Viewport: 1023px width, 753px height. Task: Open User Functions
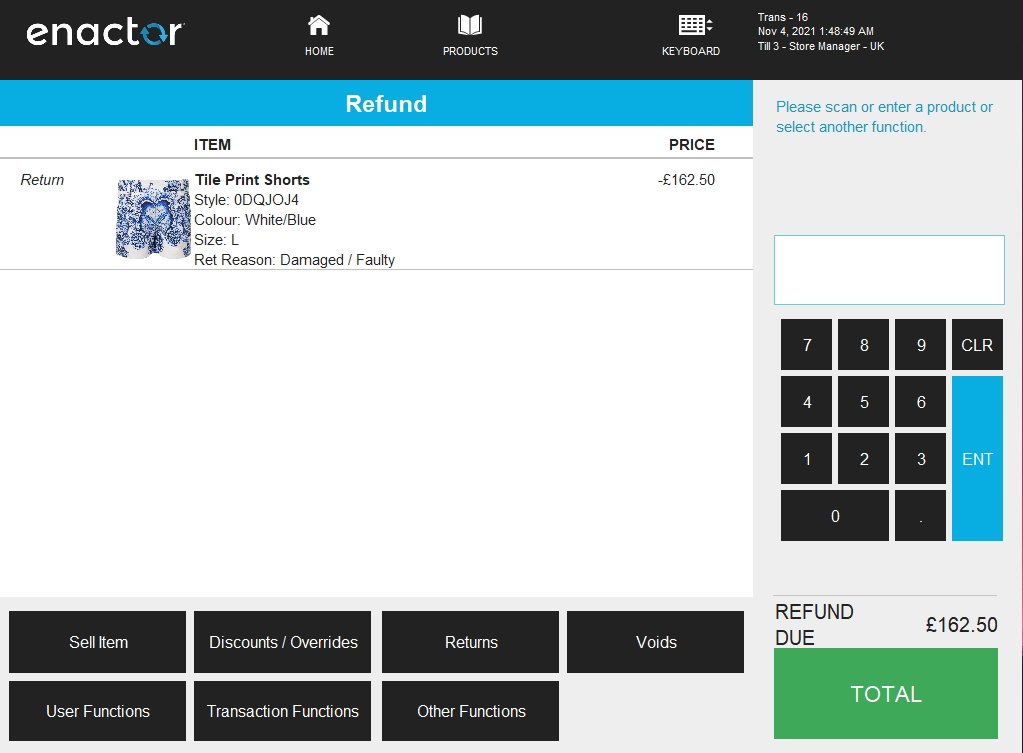click(x=96, y=711)
